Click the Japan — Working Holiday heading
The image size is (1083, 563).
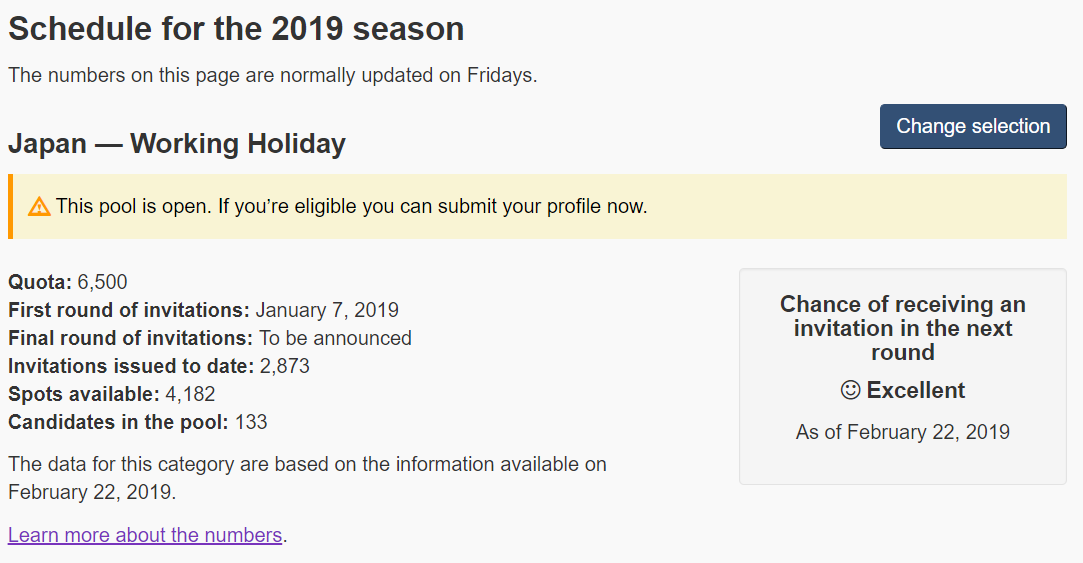(x=177, y=144)
